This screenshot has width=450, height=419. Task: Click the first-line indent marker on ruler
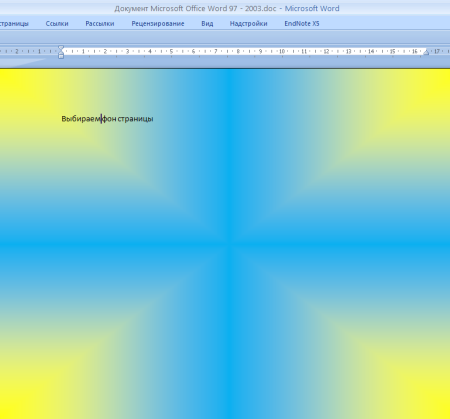pos(61,48)
